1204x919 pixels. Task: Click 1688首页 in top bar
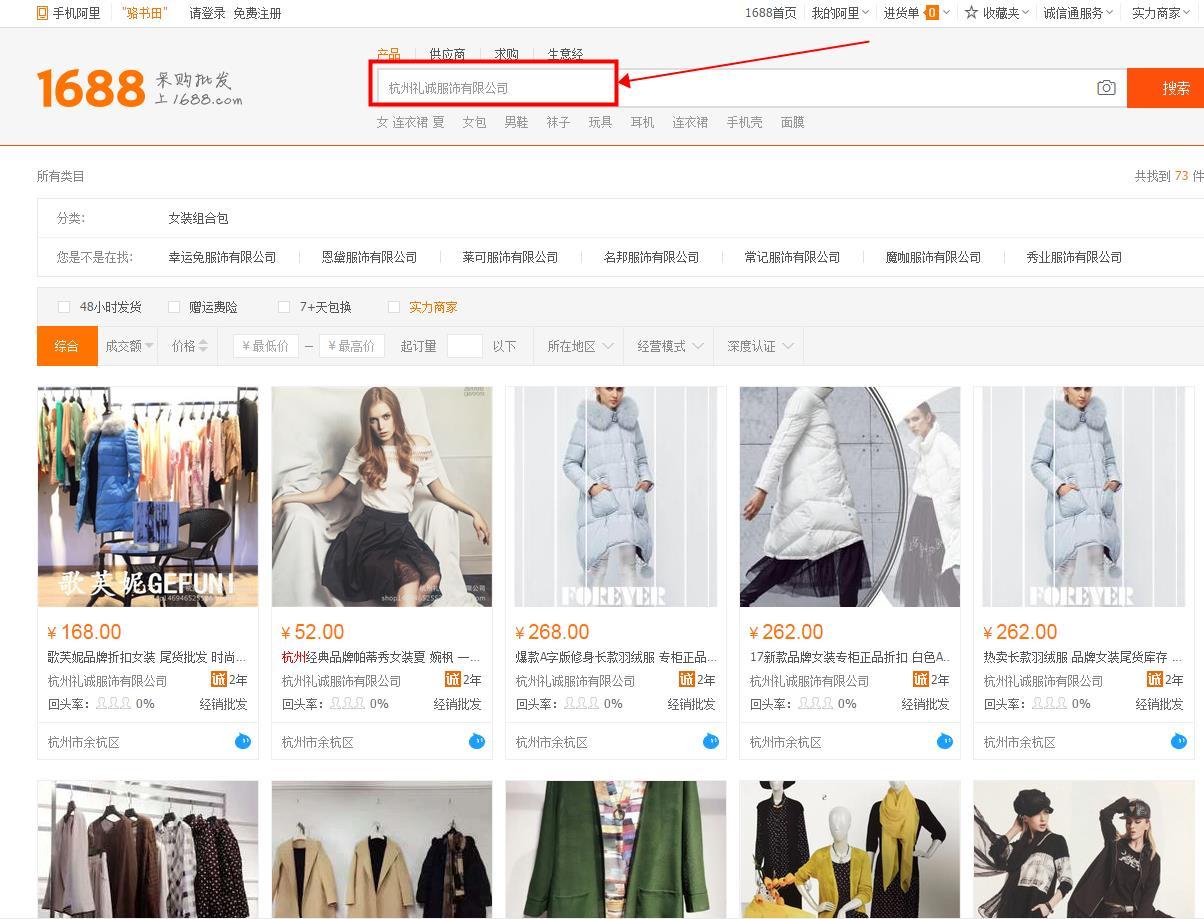771,13
